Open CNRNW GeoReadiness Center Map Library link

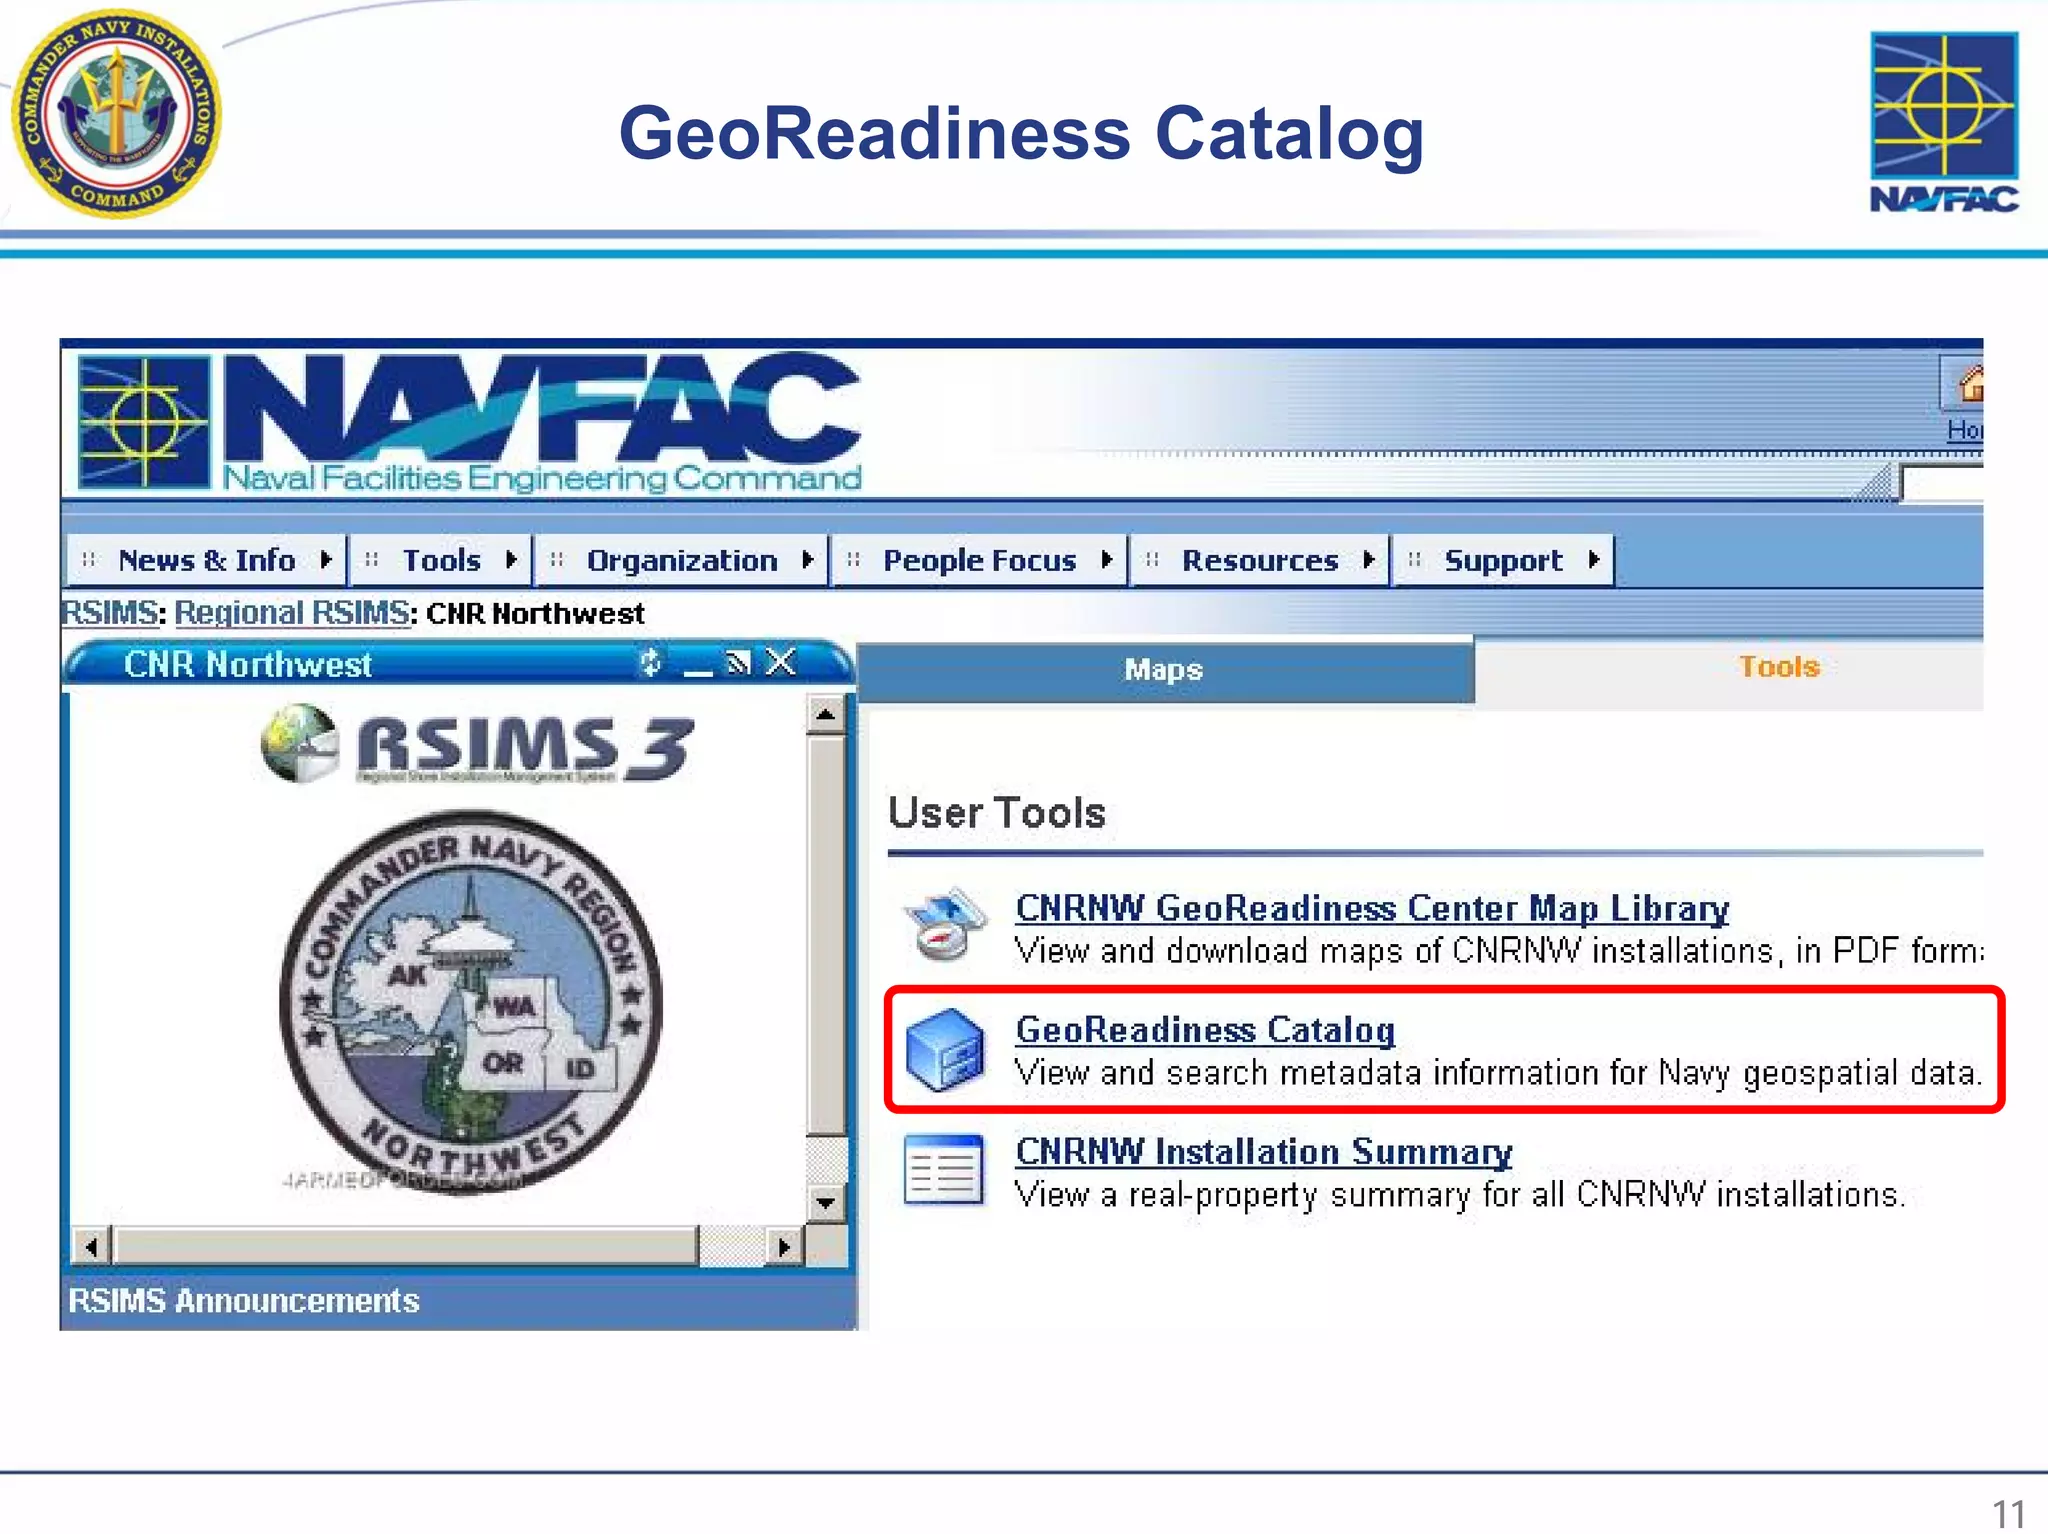pos(1372,908)
